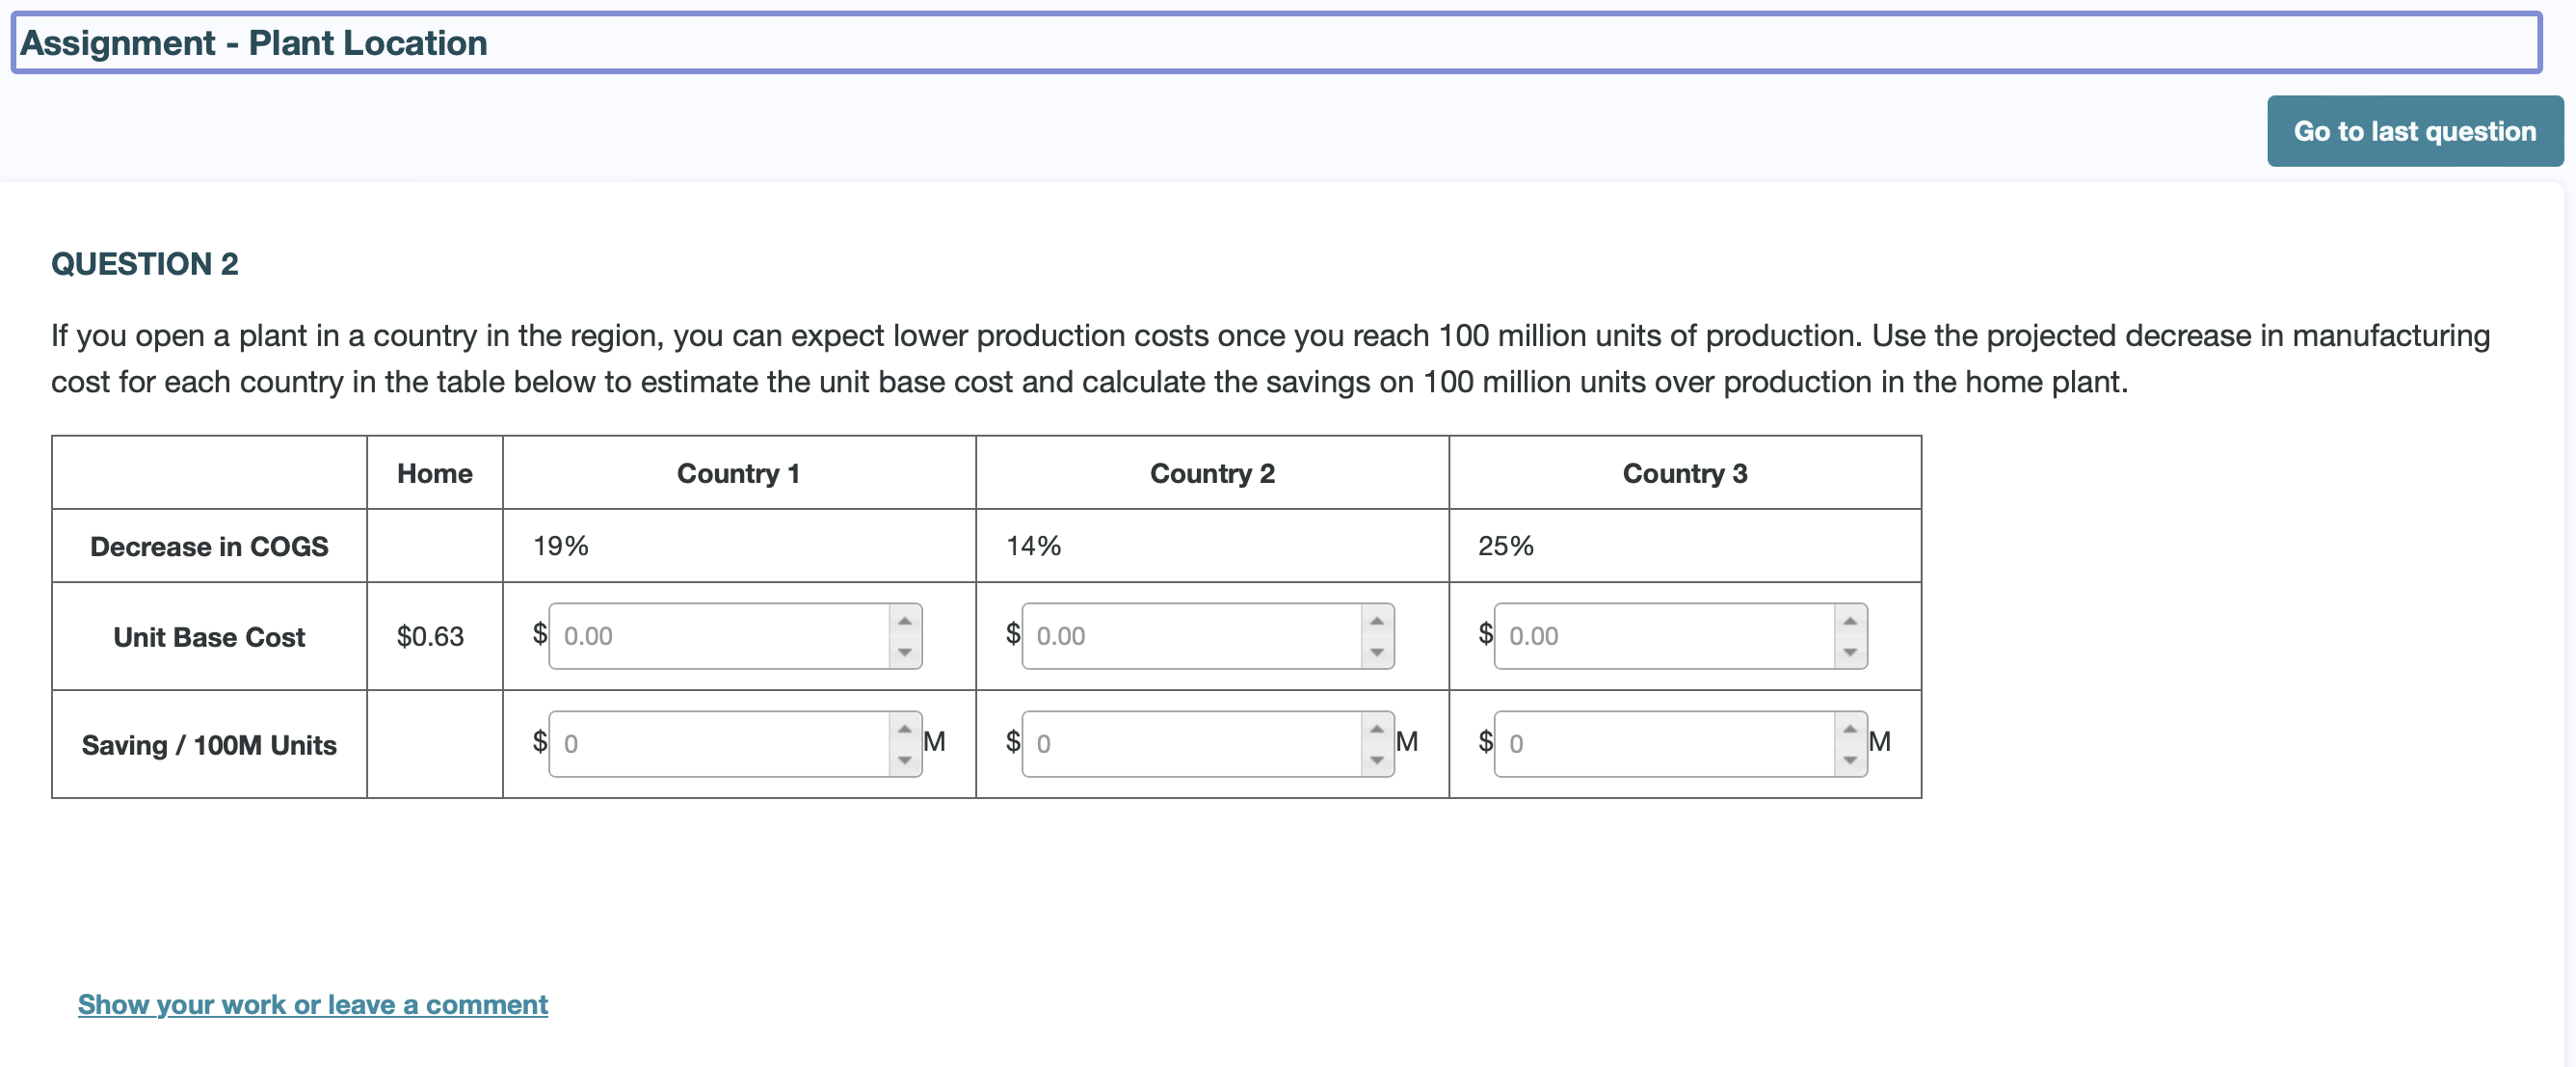Increment Country 1 Saving per 100M Units spinner
The width and height of the screenshot is (2576, 1067).
[x=903, y=727]
